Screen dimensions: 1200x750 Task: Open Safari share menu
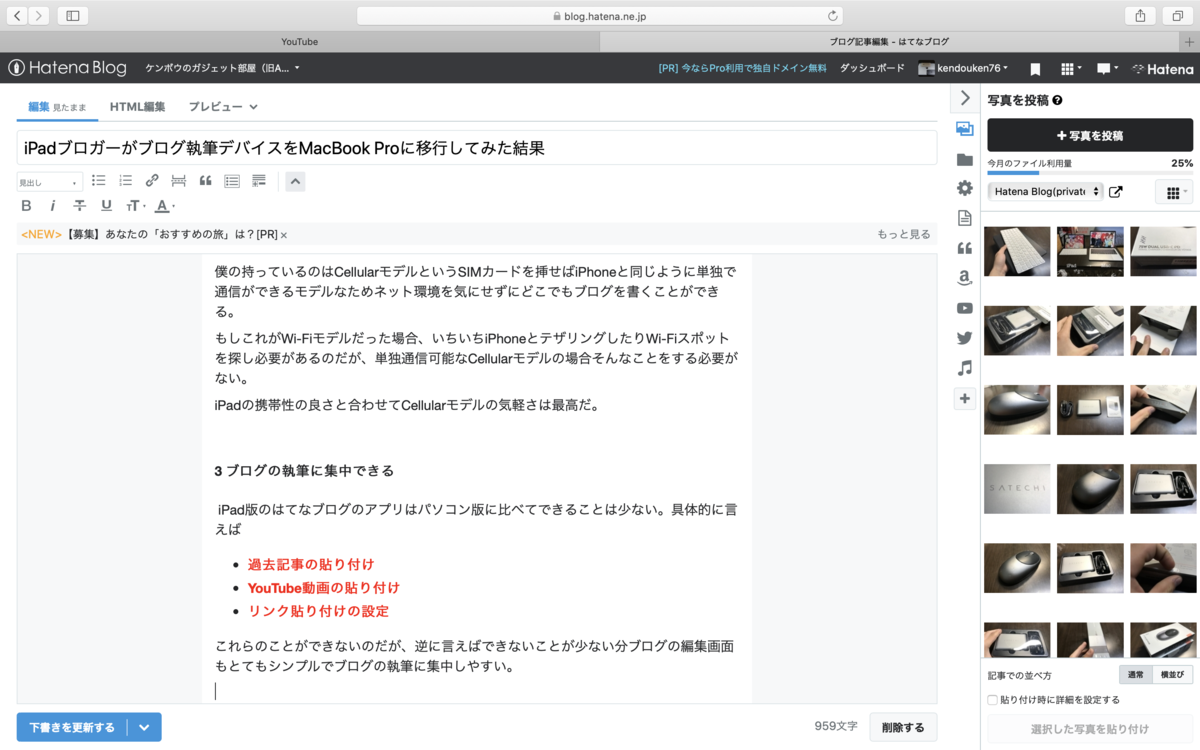coord(1140,15)
